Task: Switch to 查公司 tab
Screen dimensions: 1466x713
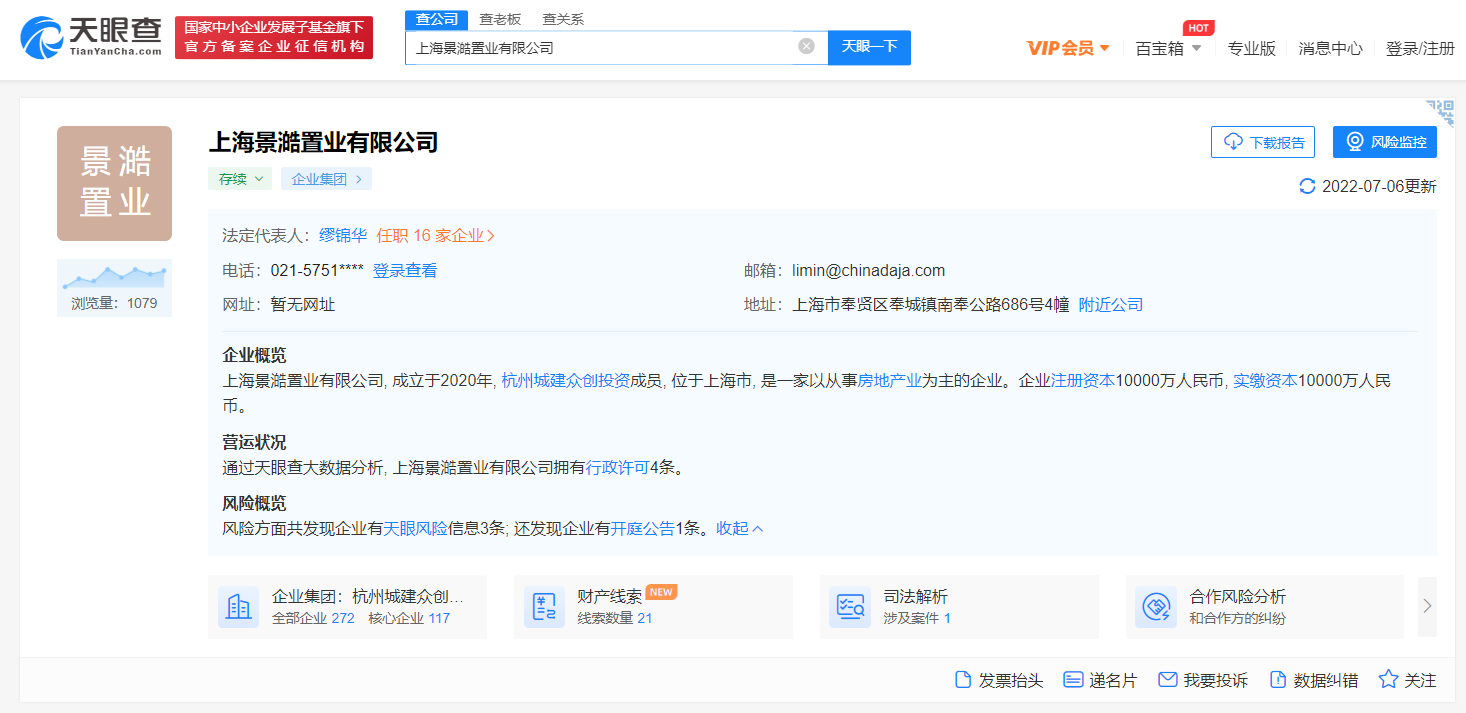Action: [436, 19]
